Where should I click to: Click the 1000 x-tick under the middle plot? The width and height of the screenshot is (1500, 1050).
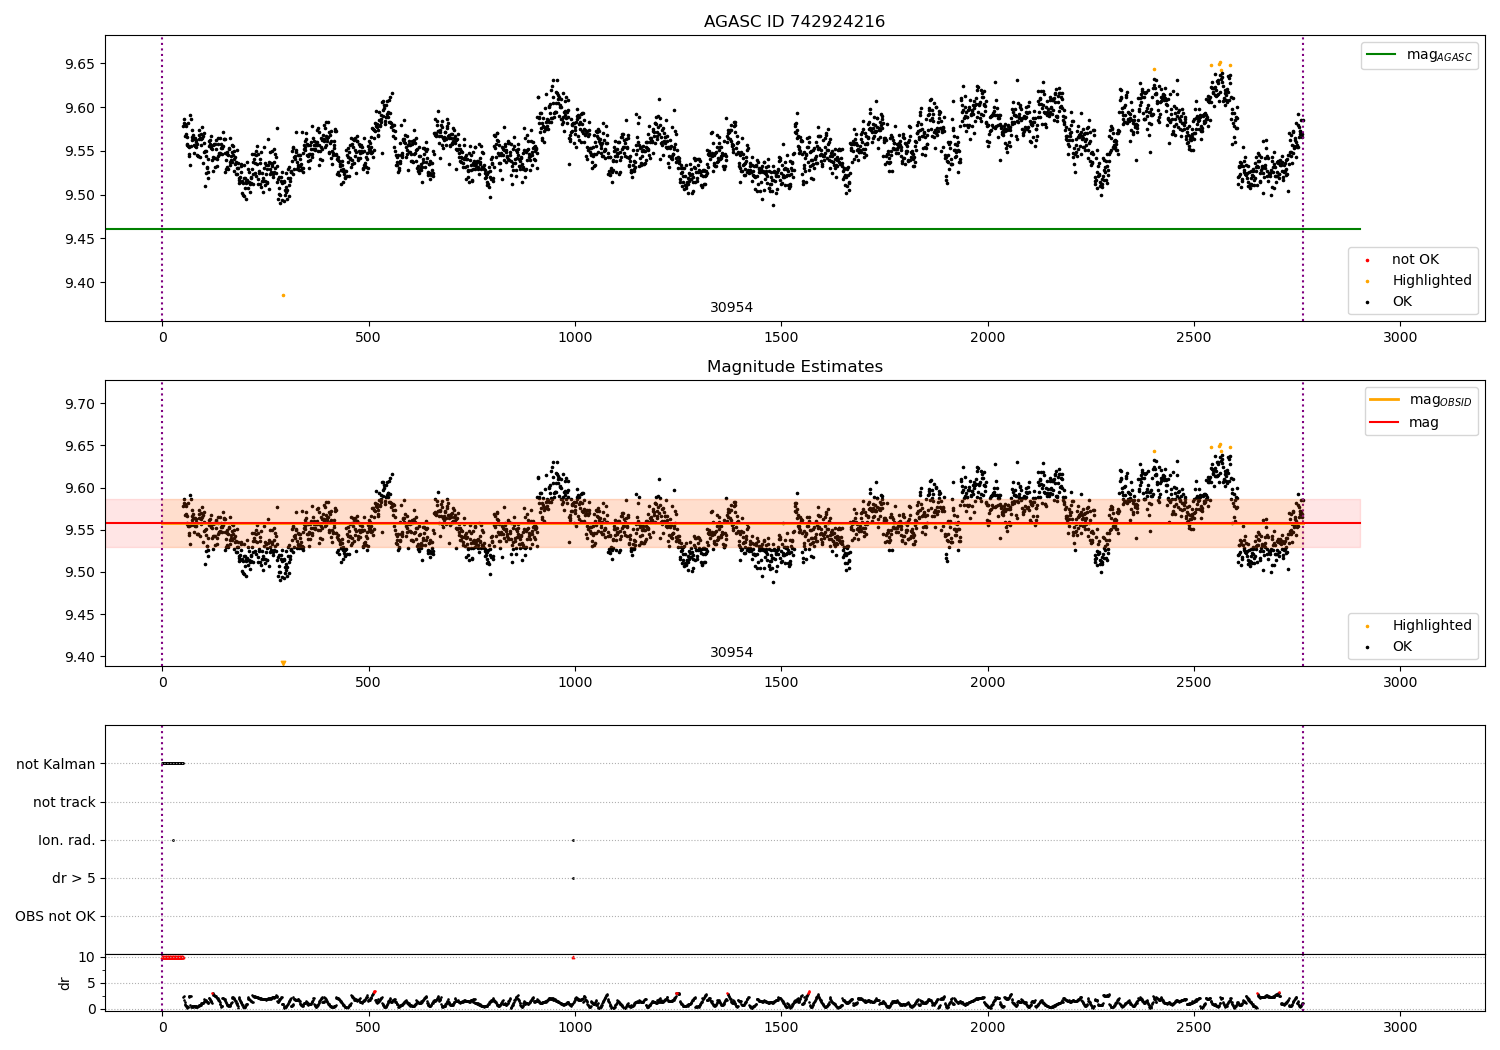575,682
